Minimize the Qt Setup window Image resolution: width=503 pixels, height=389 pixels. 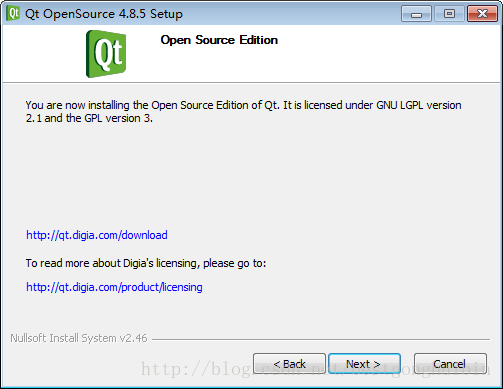(416, 14)
